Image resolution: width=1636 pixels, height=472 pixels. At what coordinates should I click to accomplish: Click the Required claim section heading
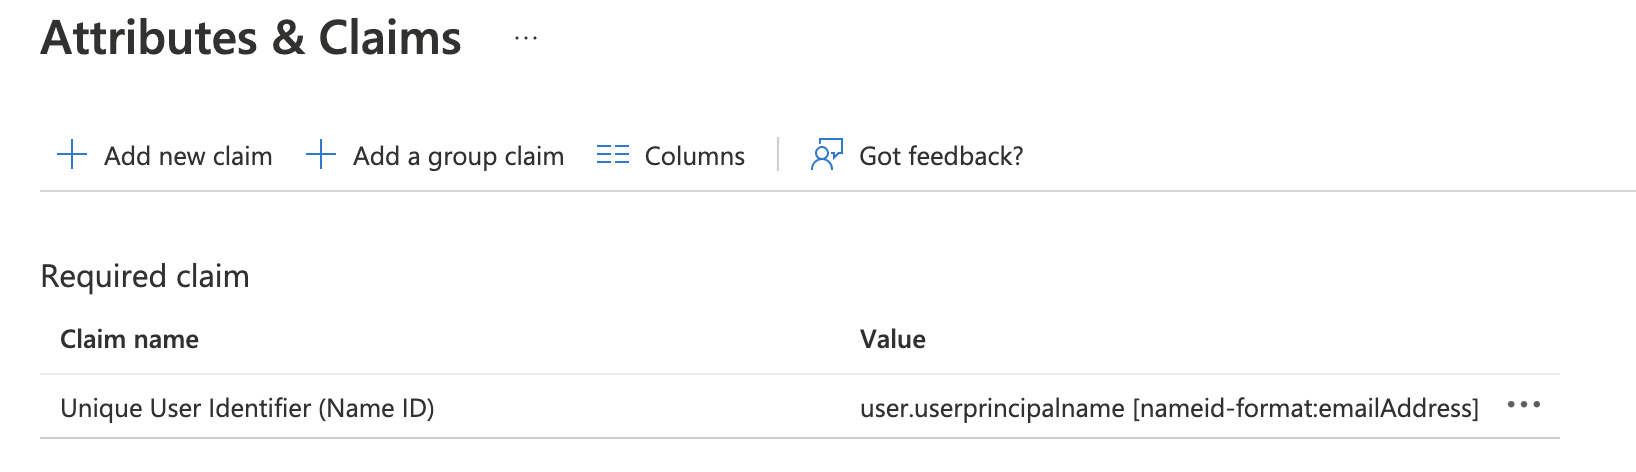pos(145,276)
